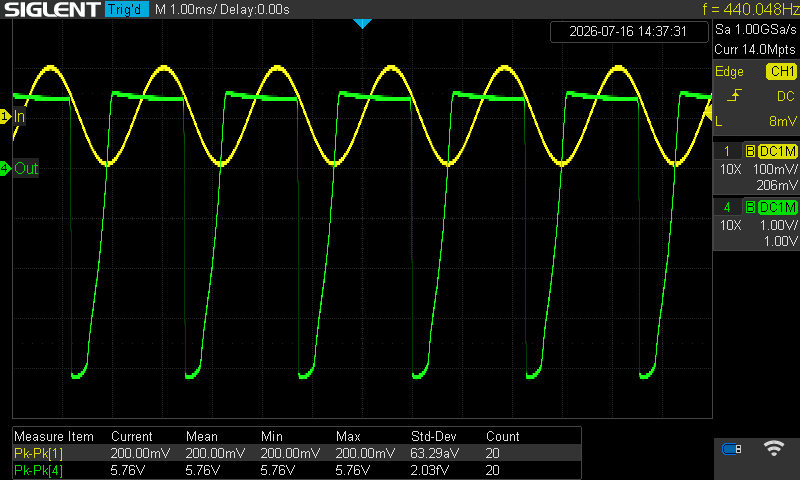Image resolution: width=800 pixels, height=480 pixels.
Task: Click the Min column header
Action: [271, 437]
